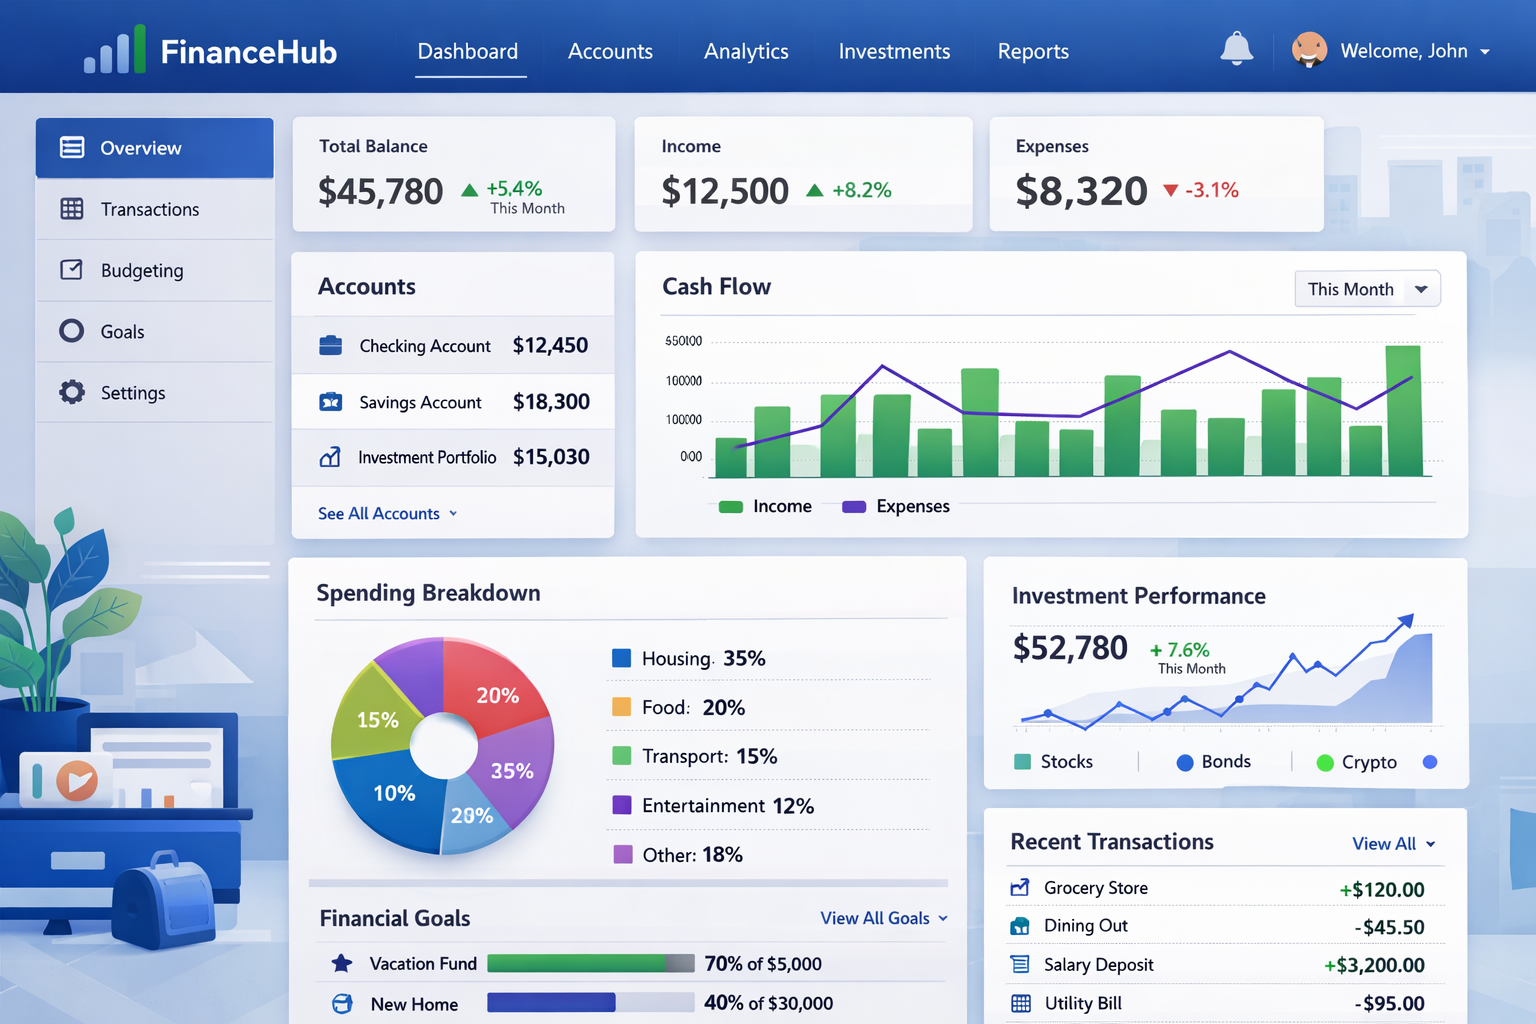Select the Investment Portfolio chart icon
Viewport: 1536px width, 1024px height.
(x=330, y=457)
